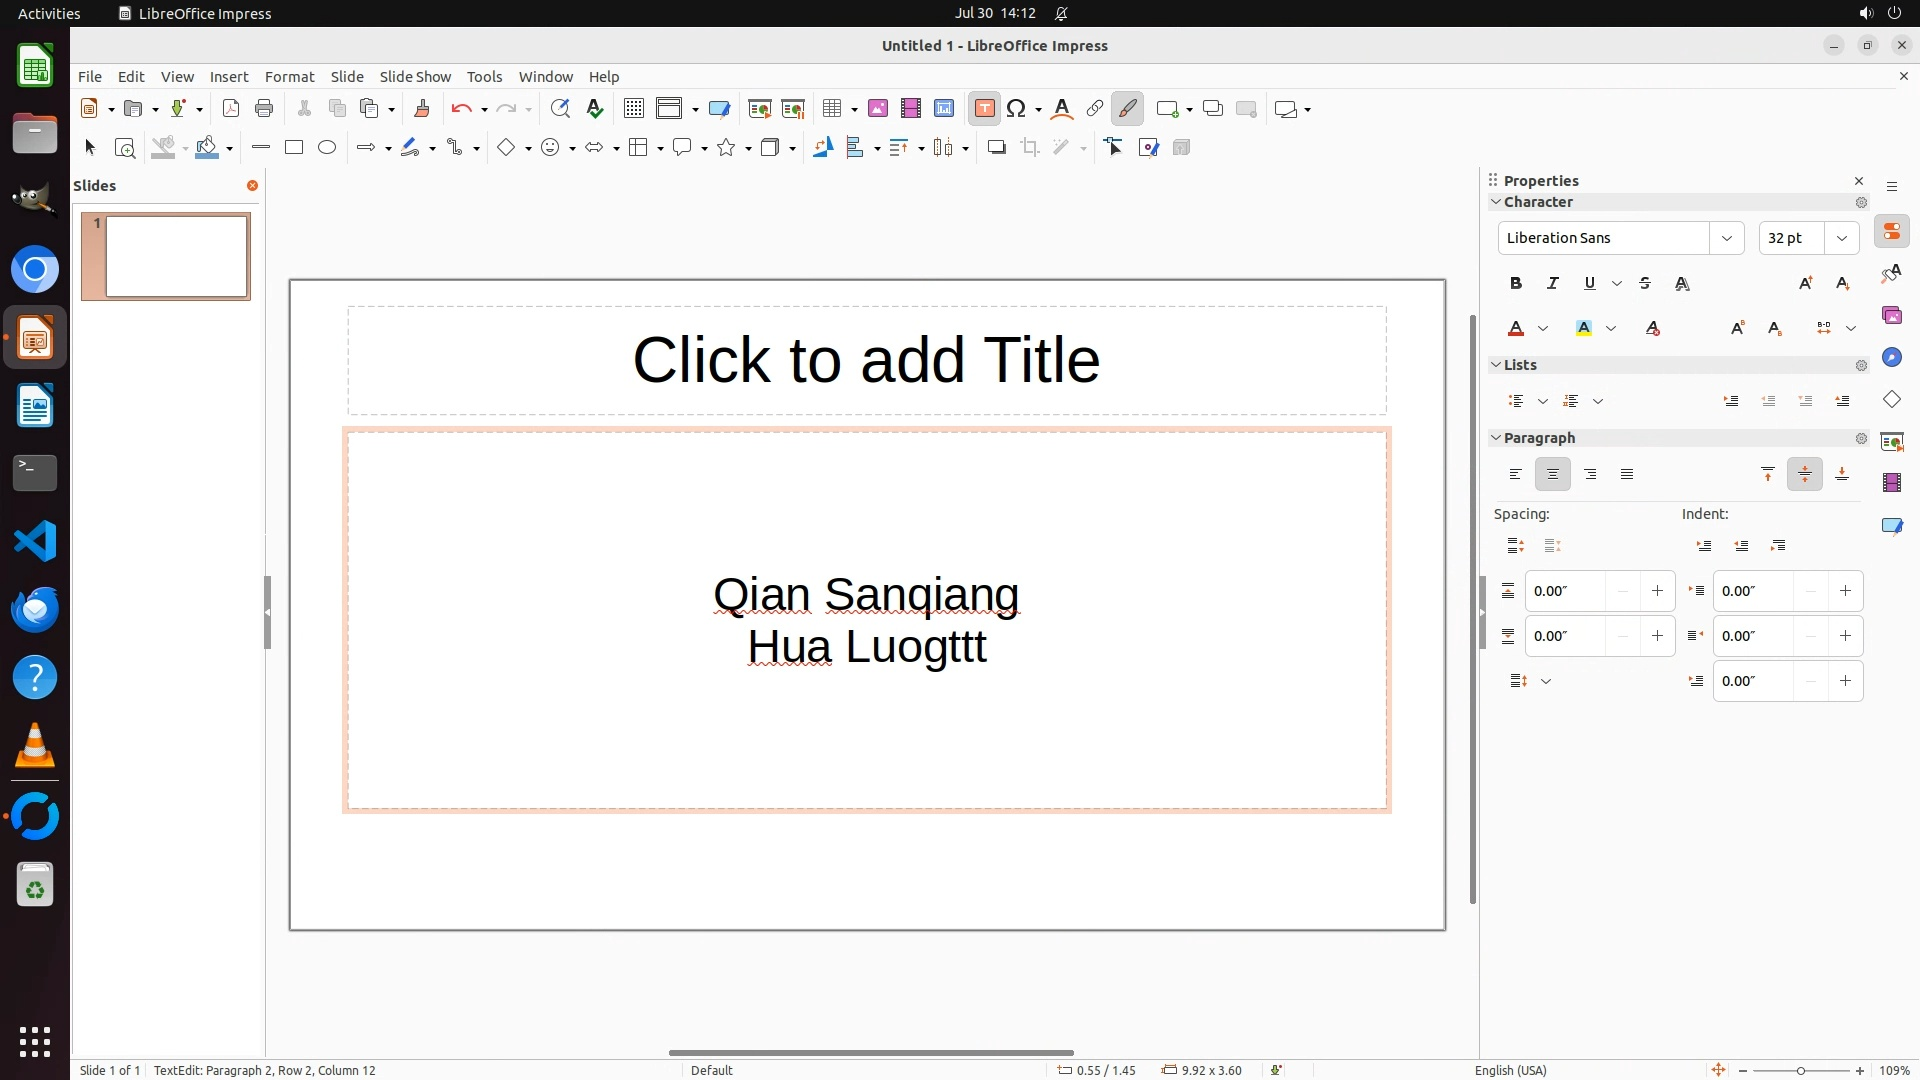Screen dimensions: 1920x1080
Task: Open the font name dropdown
Action: [1726, 238]
